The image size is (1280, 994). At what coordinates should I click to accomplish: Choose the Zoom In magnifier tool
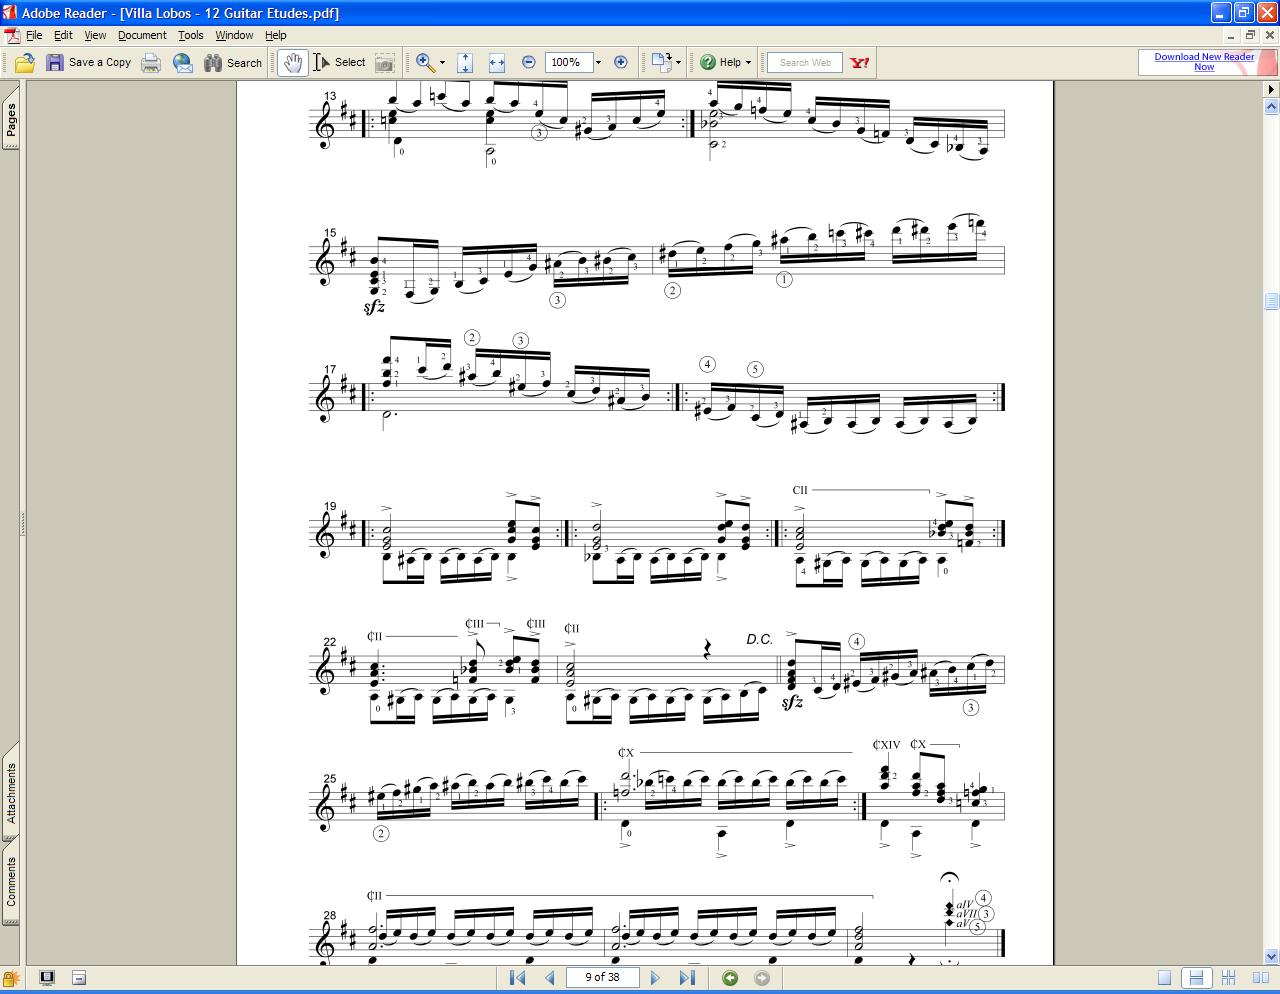425,62
